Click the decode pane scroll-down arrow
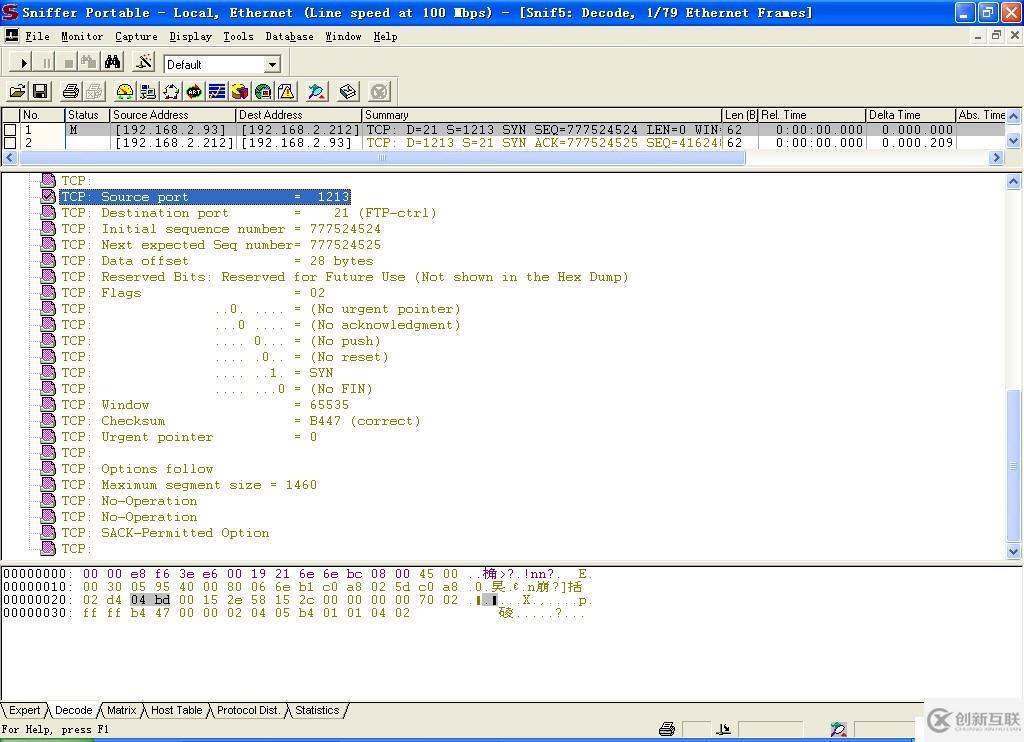Screen dimensions: 1024x742 [x=1014, y=551]
